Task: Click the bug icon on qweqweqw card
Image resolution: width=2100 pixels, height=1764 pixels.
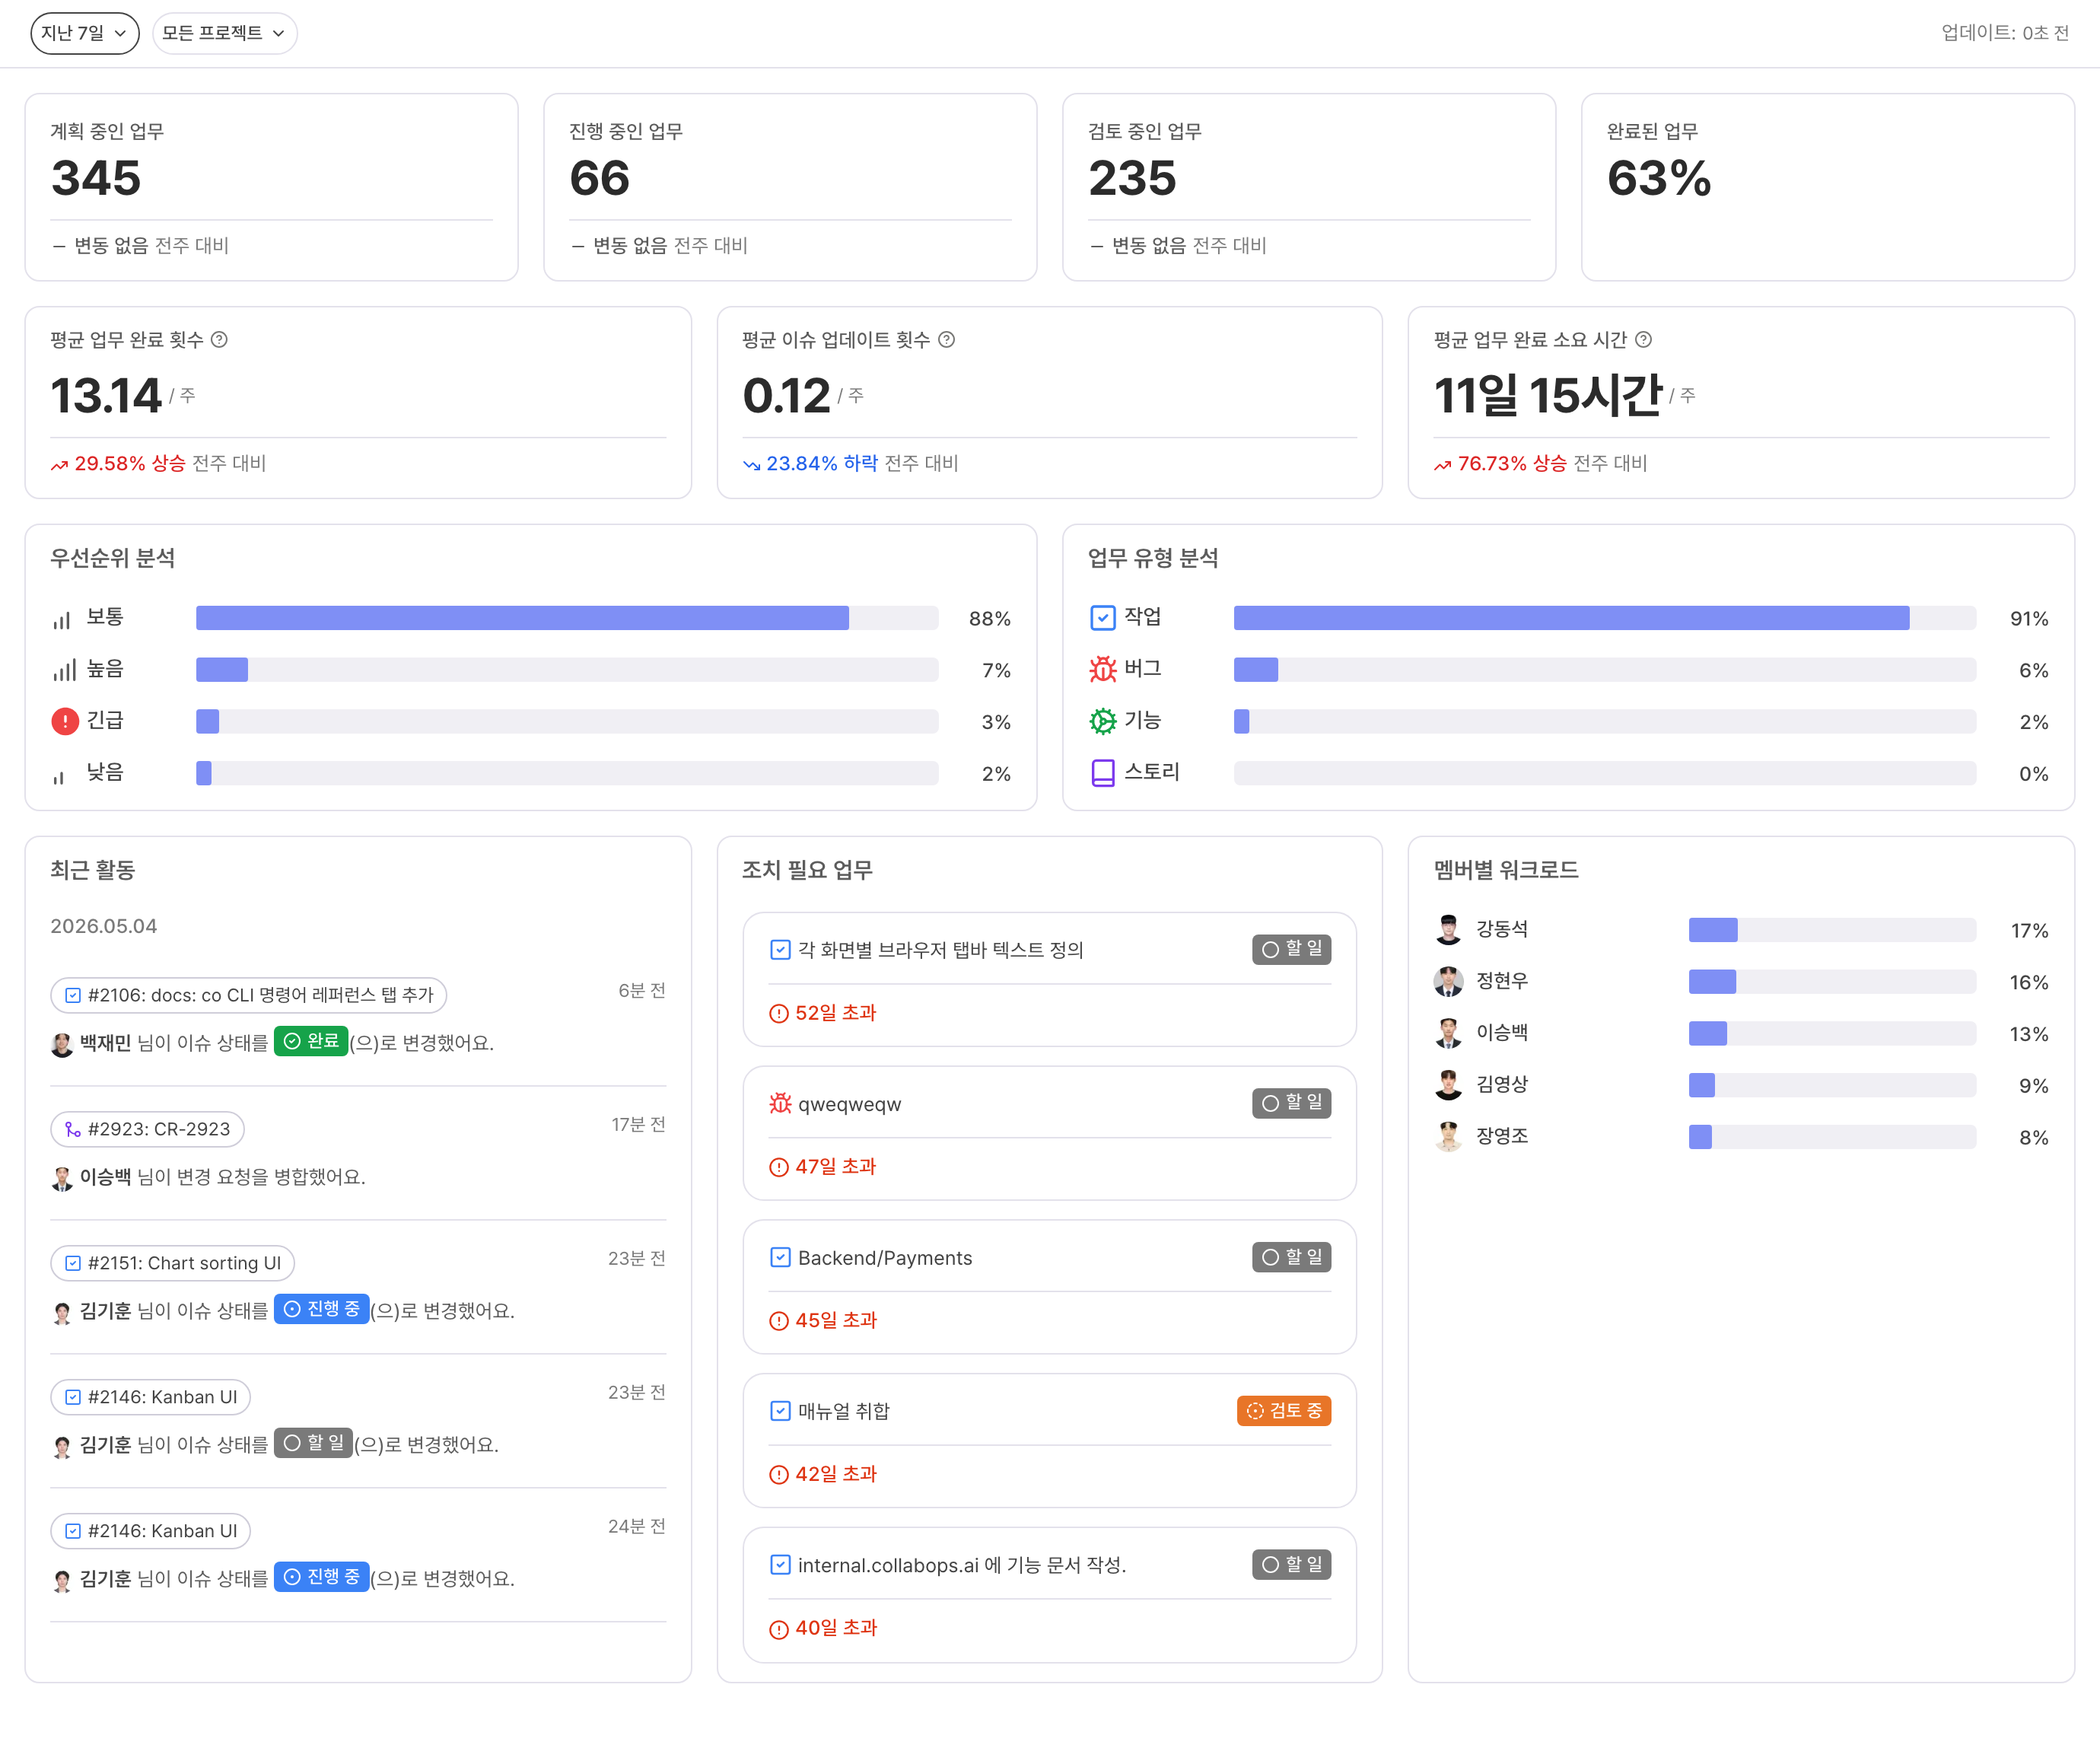Action: pos(780,1103)
